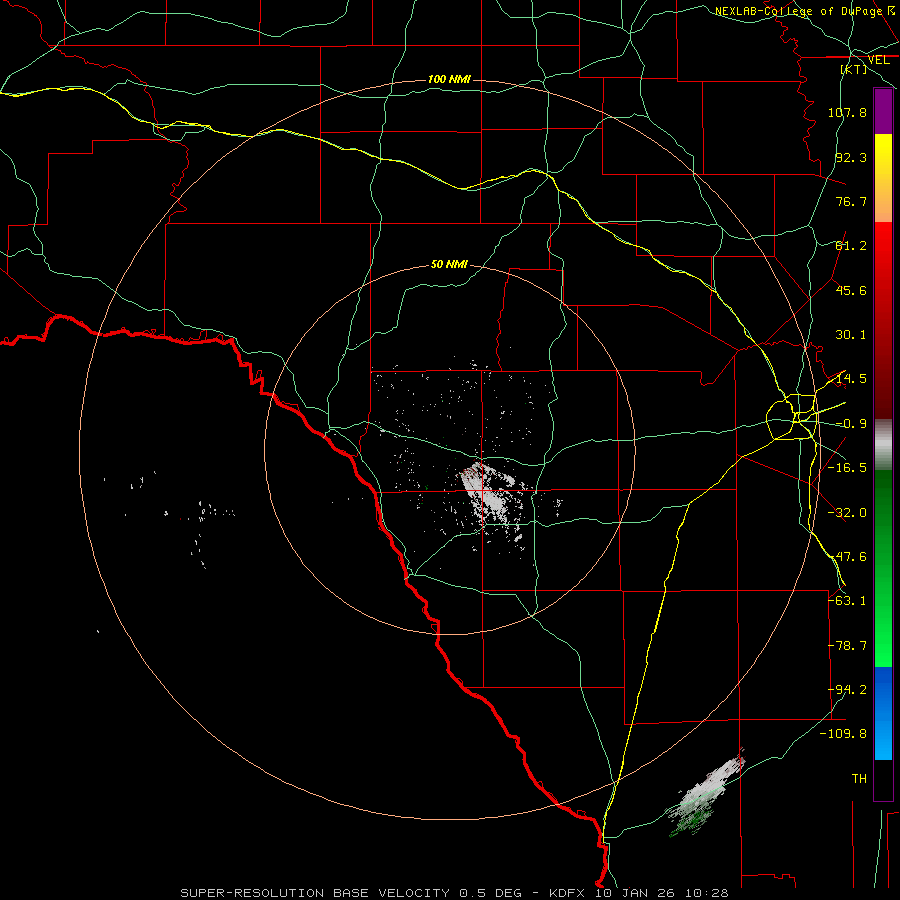
Task: Click the -47.6 scale value
Action: point(847,557)
